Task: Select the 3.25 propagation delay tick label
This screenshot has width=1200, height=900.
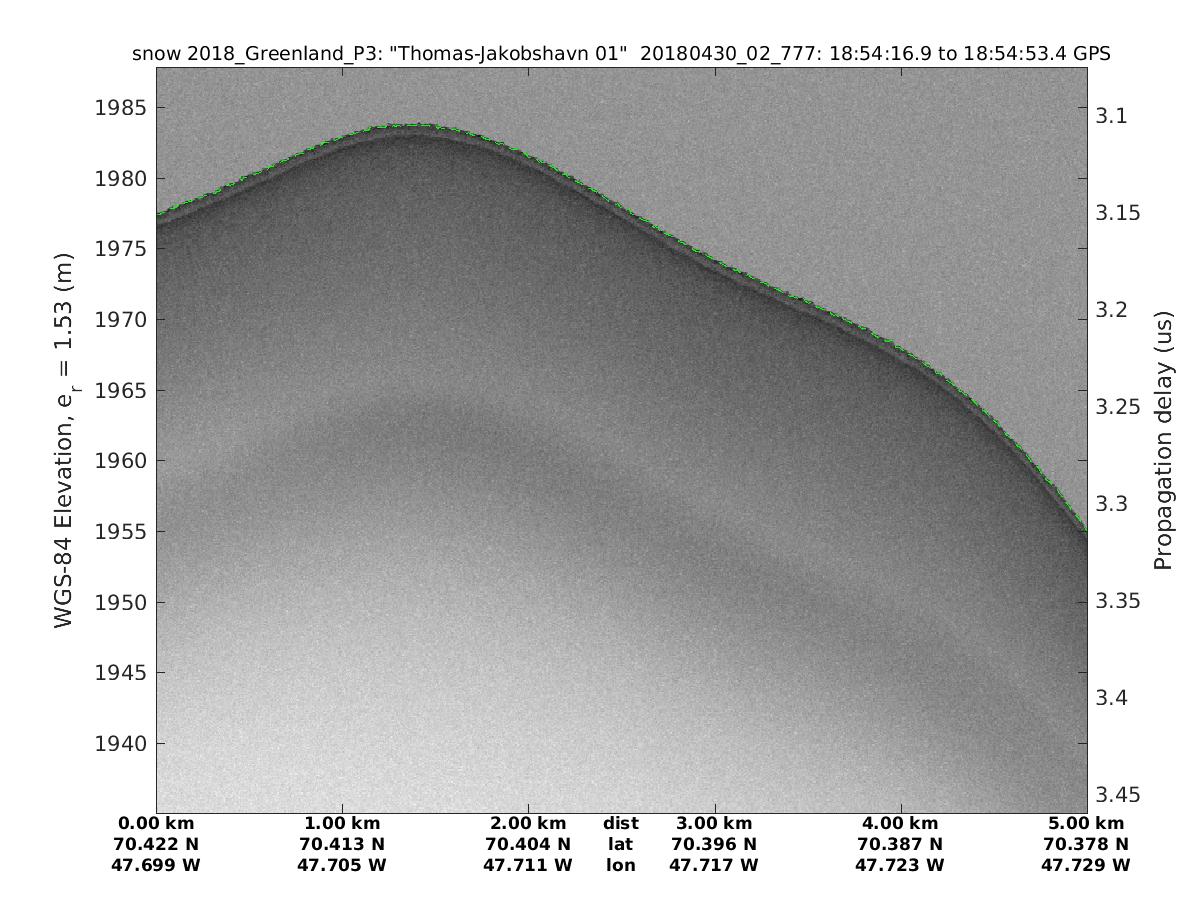Action: [1117, 407]
